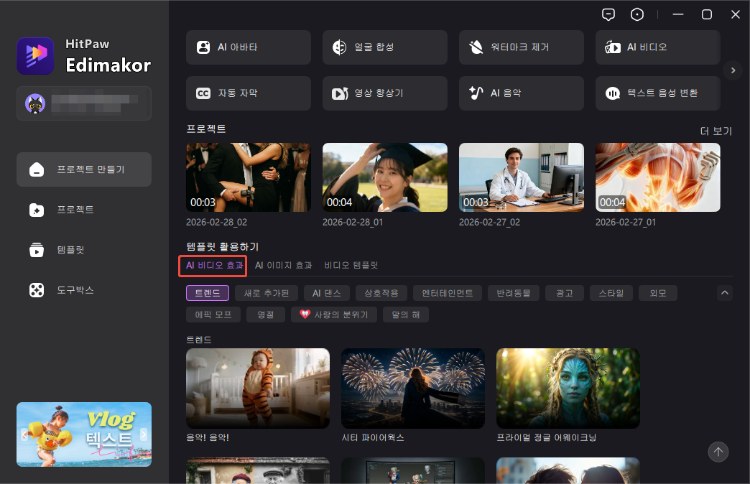Open the 얼굴 합성 face swap tool
Viewport: 750px width, 484px height.
385,47
